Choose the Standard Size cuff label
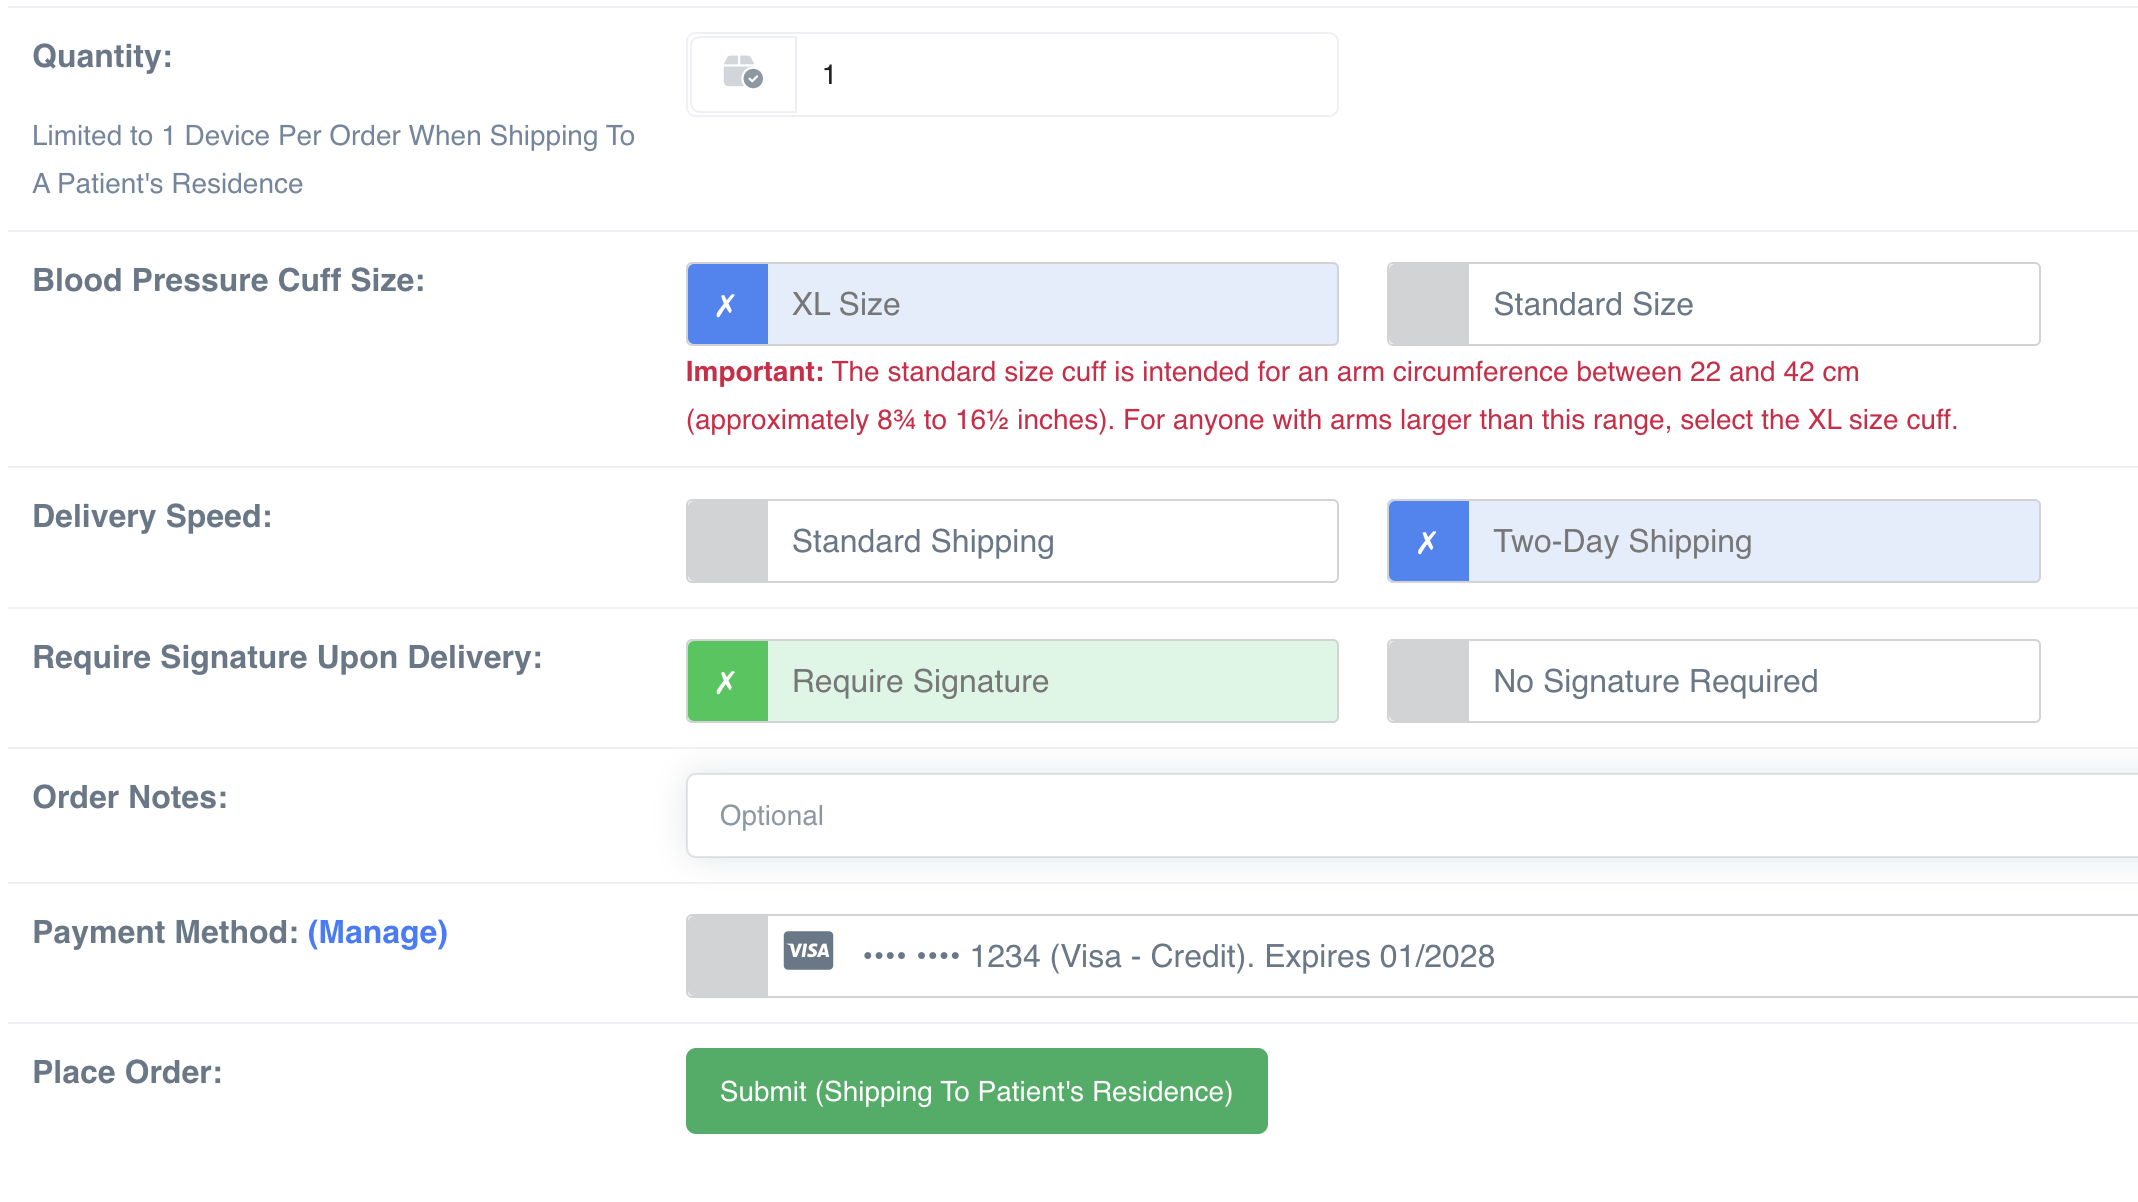Viewport: 2138px width, 1202px height. tap(1593, 304)
